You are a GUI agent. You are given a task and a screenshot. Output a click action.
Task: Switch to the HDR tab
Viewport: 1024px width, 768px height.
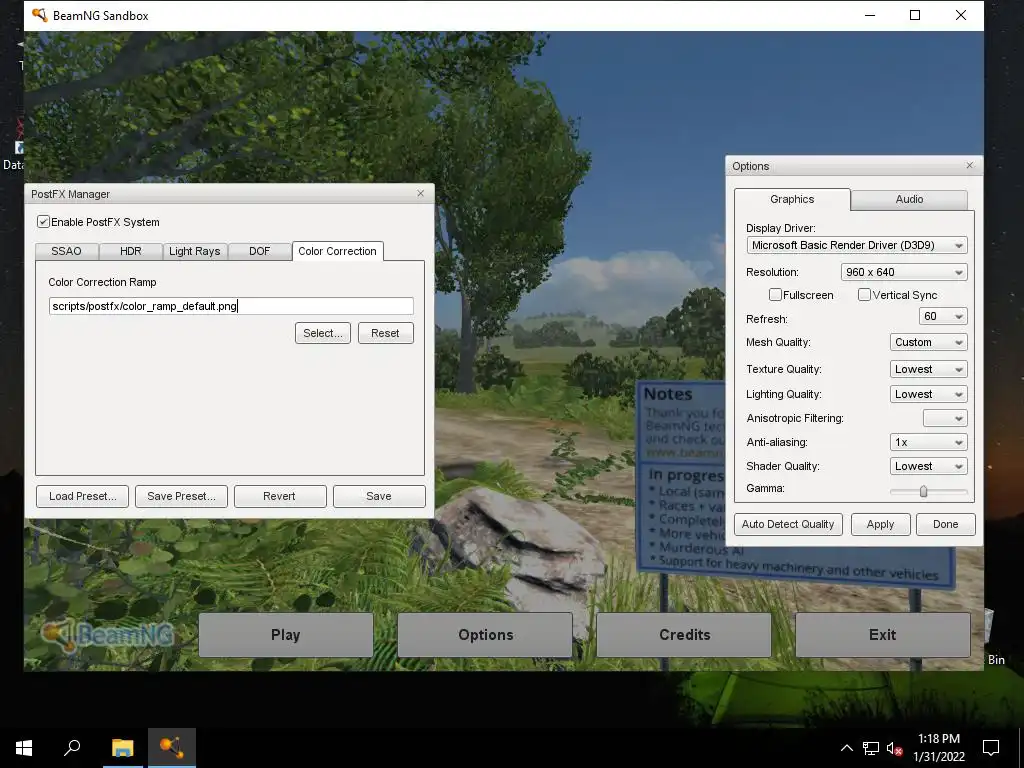point(131,251)
